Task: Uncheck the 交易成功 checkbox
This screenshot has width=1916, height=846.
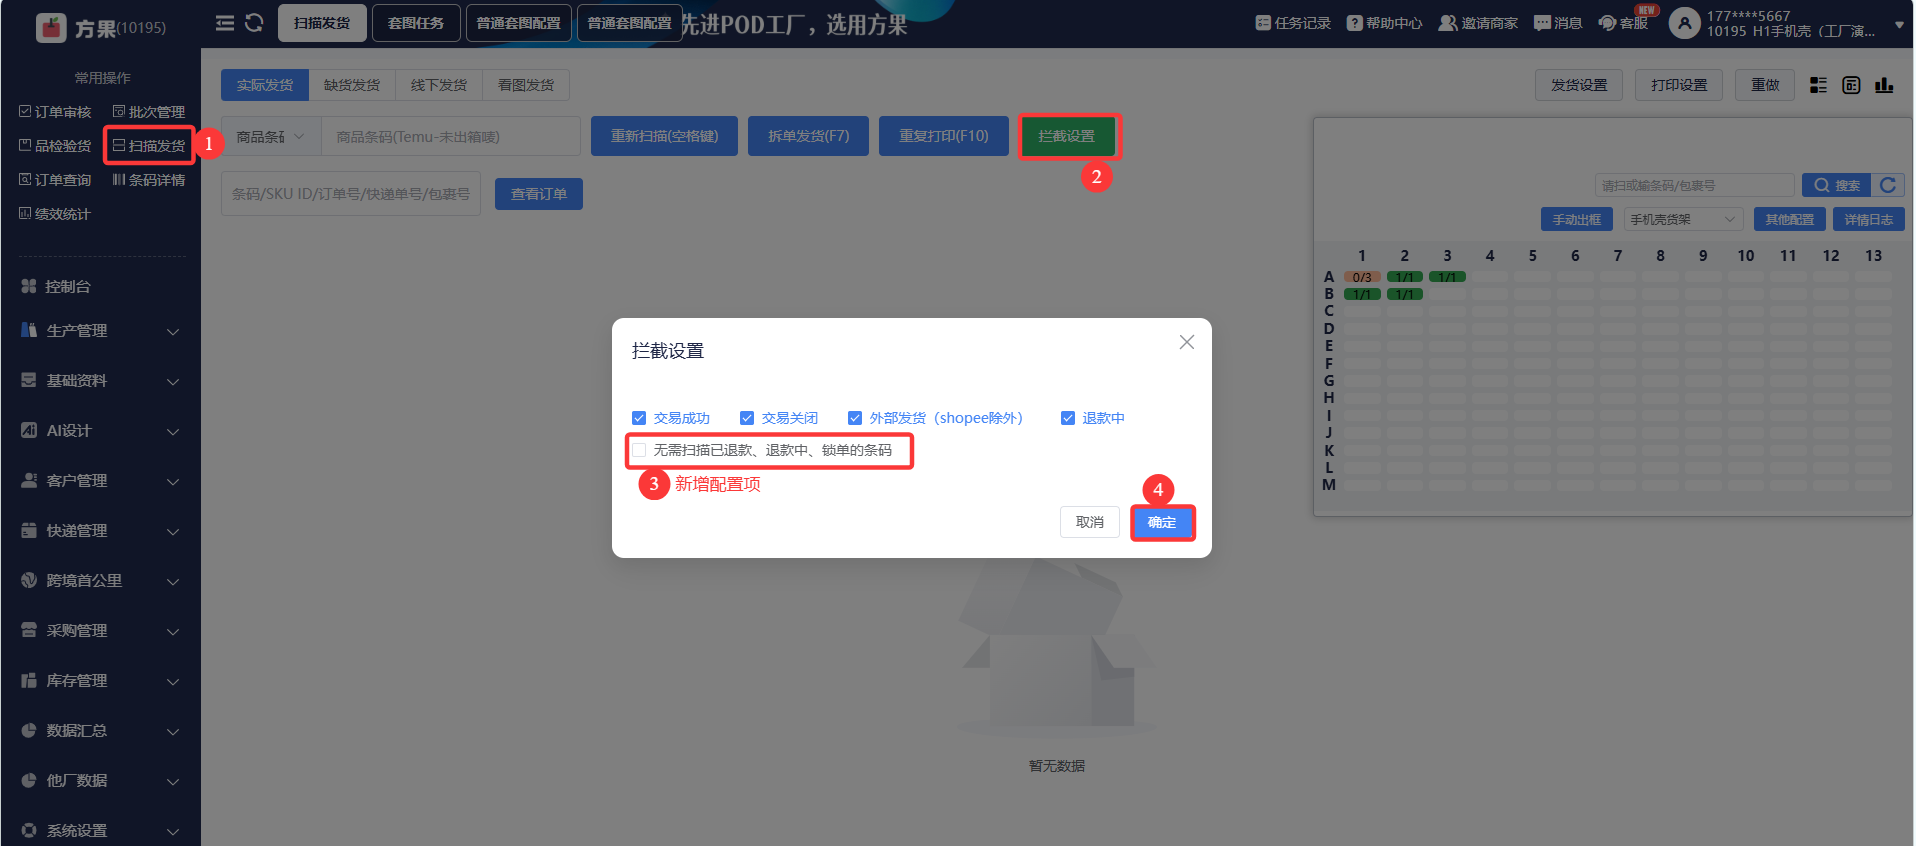Action: (639, 418)
